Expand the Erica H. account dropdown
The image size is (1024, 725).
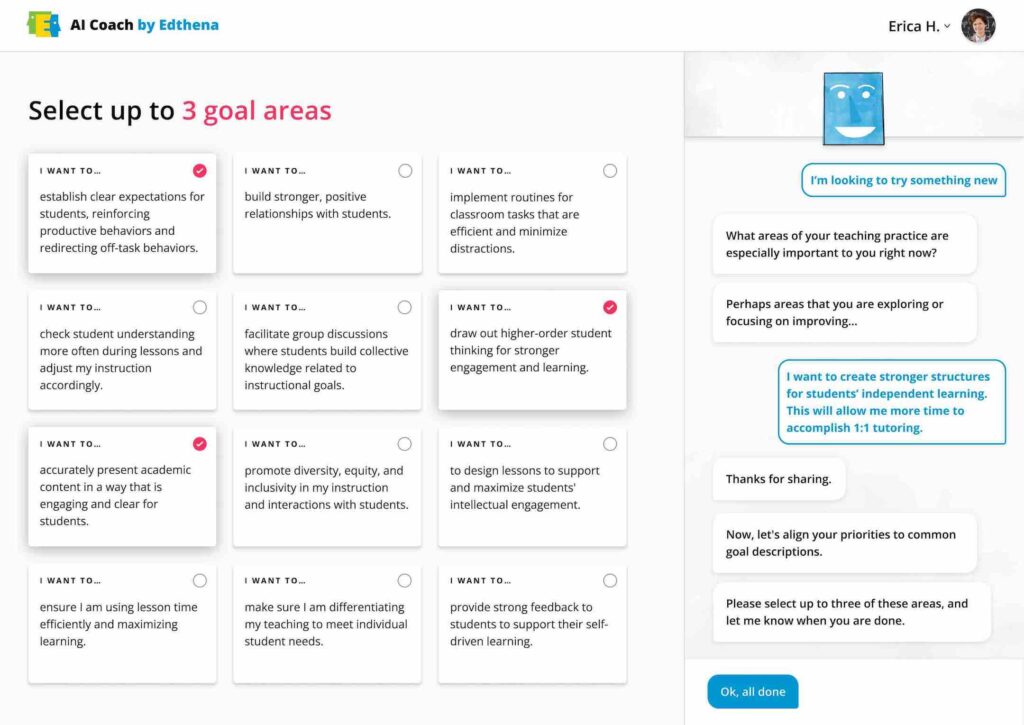pyautogui.click(x=946, y=26)
